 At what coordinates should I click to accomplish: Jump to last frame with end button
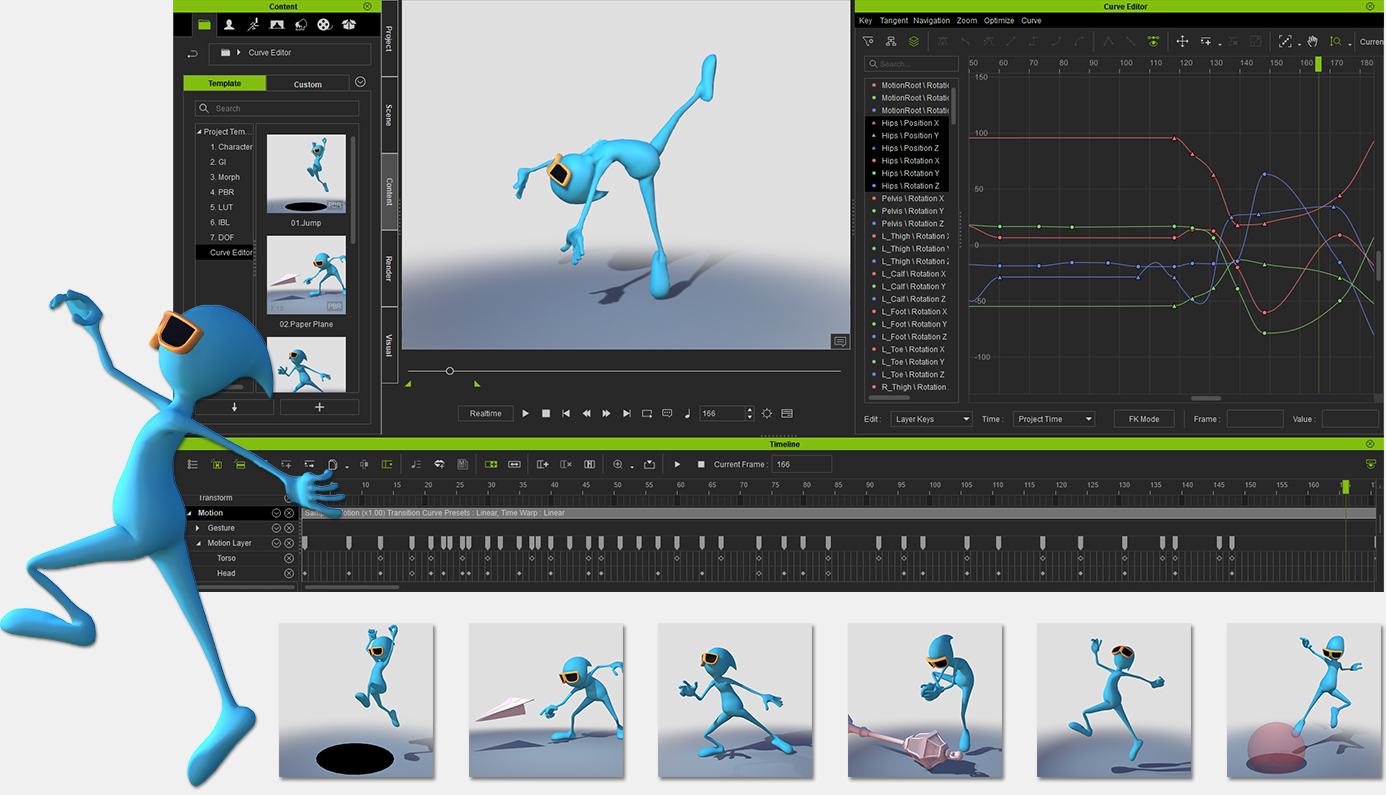626,413
